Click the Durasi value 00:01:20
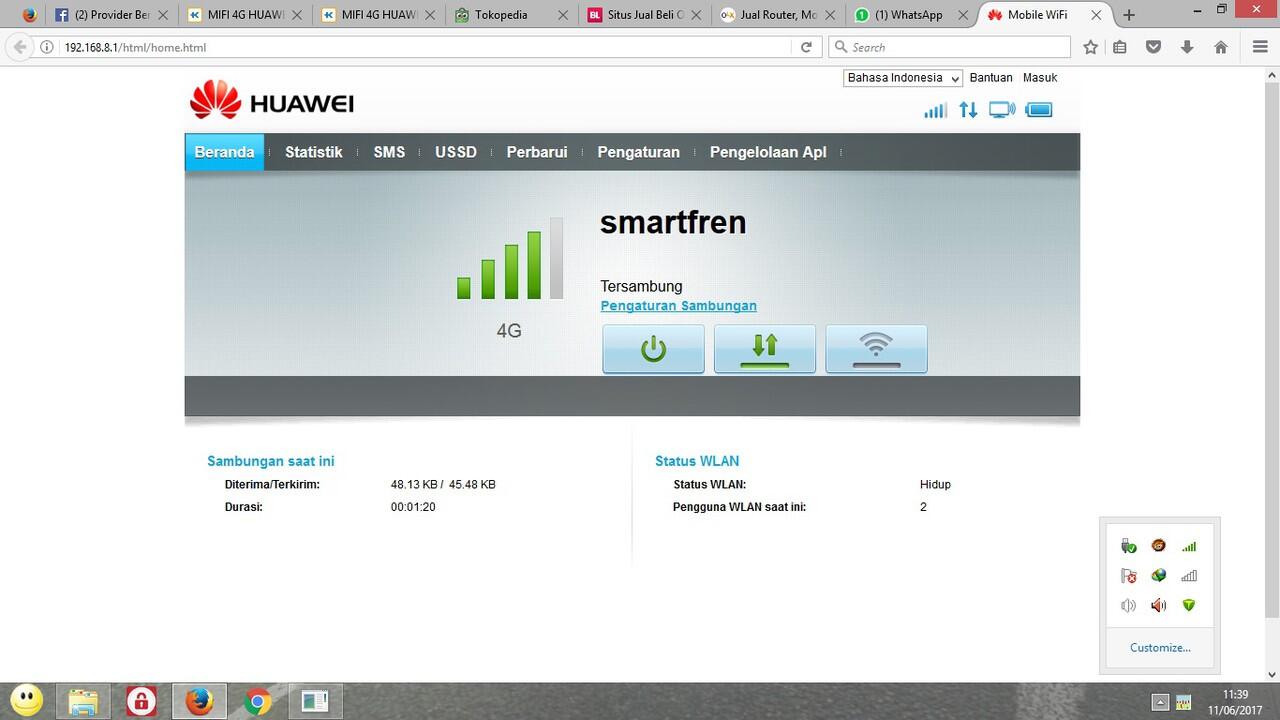The height and width of the screenshot is (720, 1280). point(413,507)
